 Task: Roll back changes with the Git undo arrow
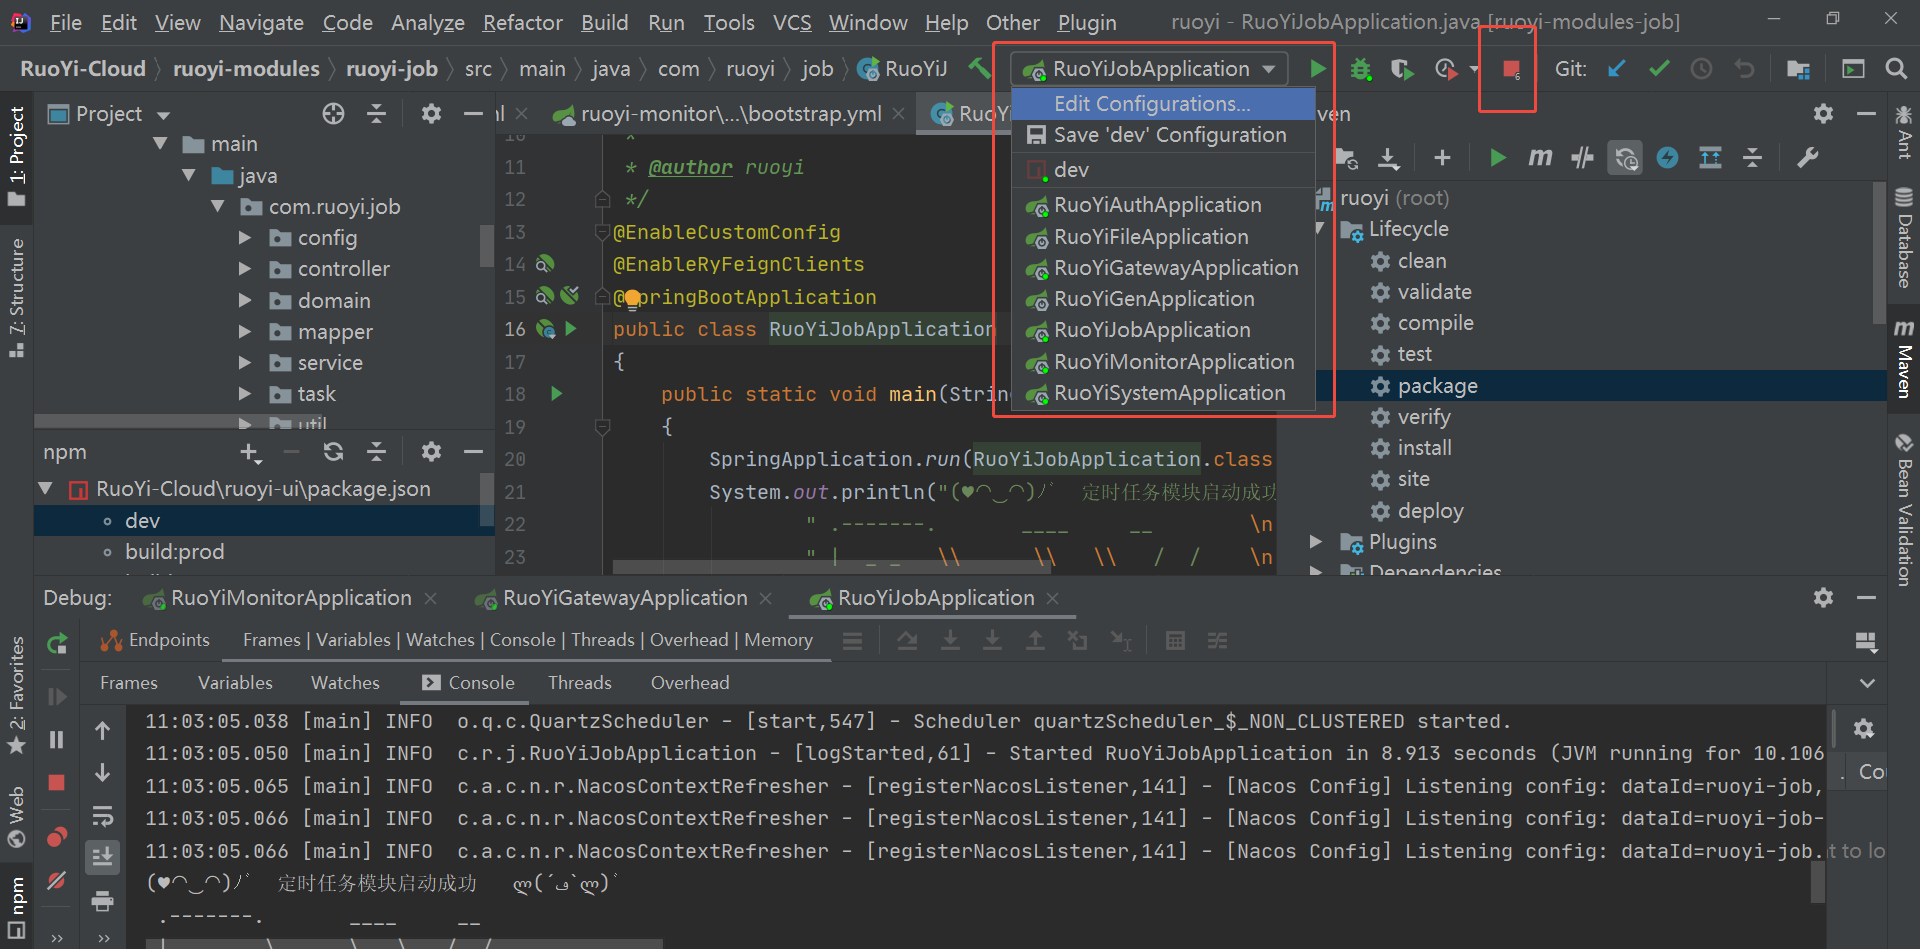1744,69
